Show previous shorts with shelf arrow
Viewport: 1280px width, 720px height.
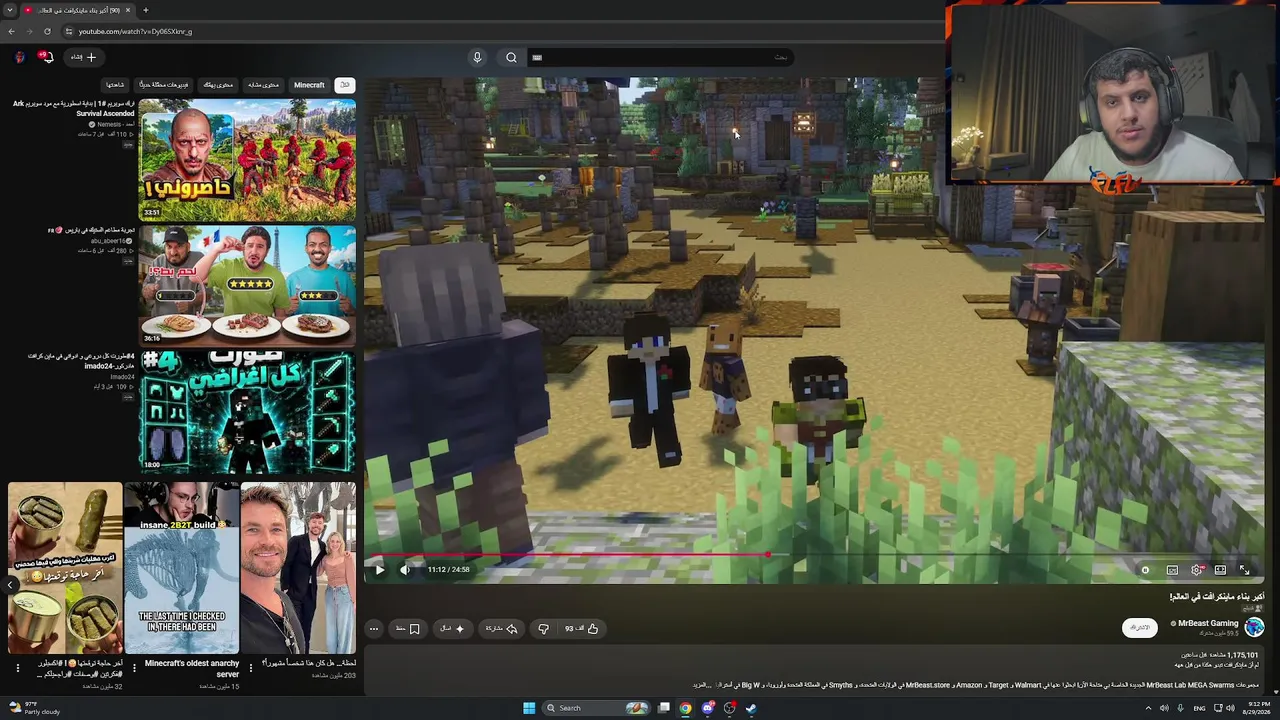[10, 585]
